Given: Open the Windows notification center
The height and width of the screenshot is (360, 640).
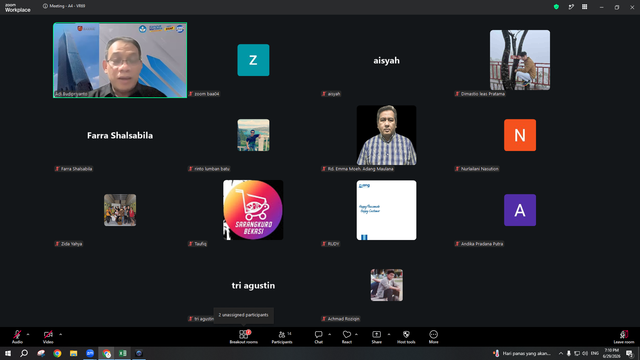Looking at the screenshot, I should pyautogui.click(x=629, y=353).
